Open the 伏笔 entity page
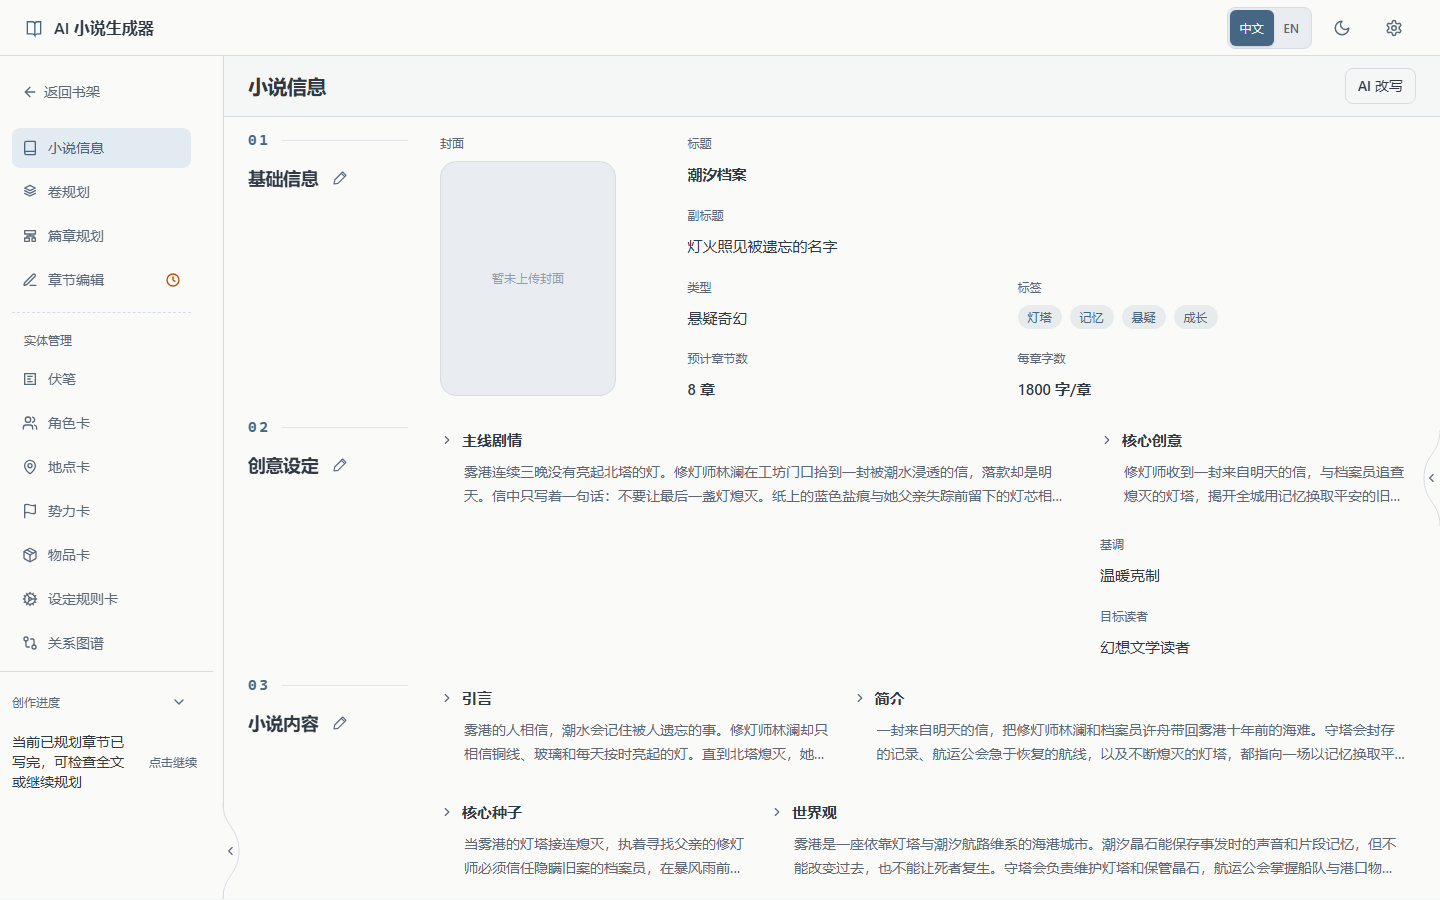The image size is (1440, 900). coord(101,379)
